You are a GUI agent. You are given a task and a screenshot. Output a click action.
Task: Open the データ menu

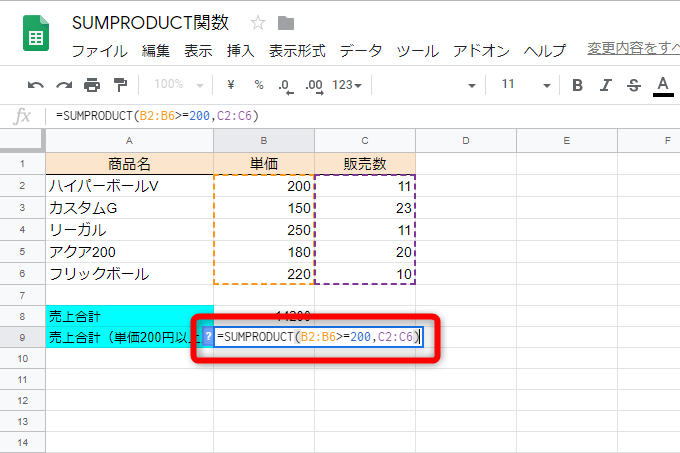[361, 51]
